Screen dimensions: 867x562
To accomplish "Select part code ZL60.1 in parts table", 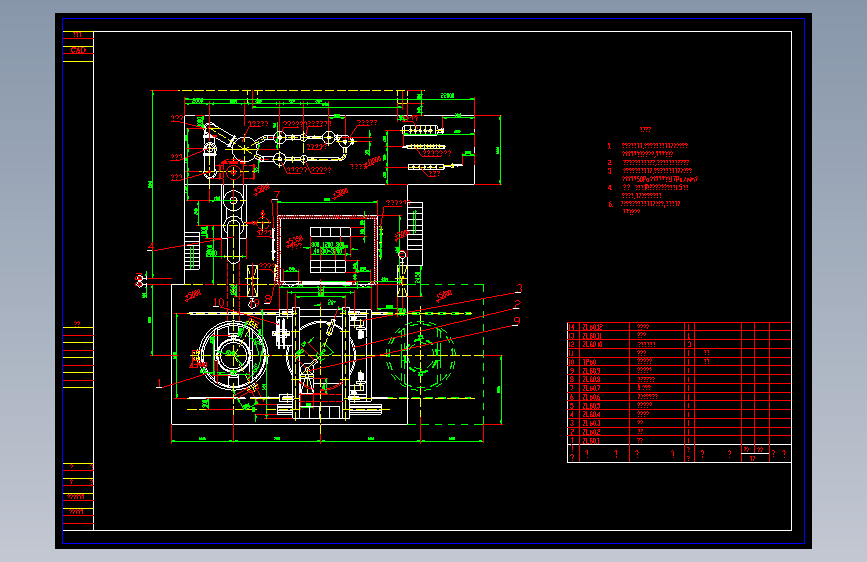I will click(x=591, y=441).
